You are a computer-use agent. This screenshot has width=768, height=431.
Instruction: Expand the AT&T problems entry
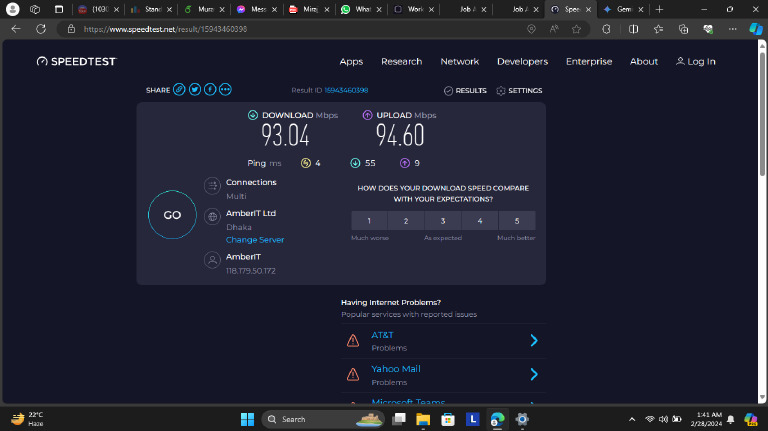tap(533, 341)
